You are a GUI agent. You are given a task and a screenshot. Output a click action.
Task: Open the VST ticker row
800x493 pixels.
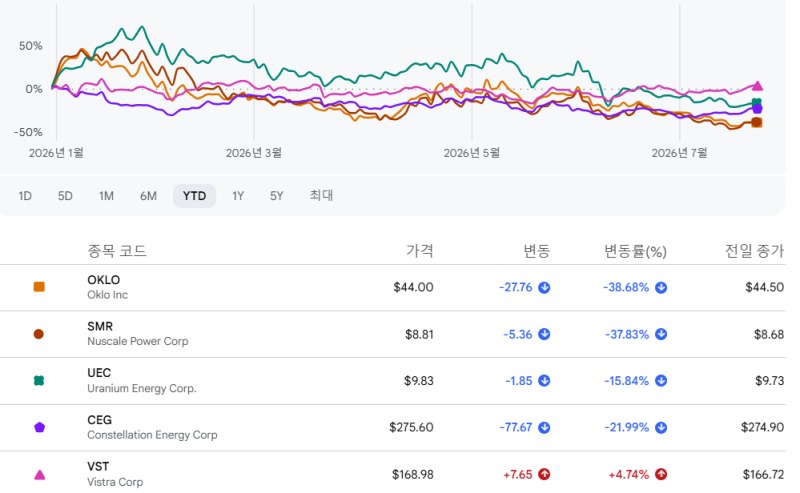(x=393, y=473)
